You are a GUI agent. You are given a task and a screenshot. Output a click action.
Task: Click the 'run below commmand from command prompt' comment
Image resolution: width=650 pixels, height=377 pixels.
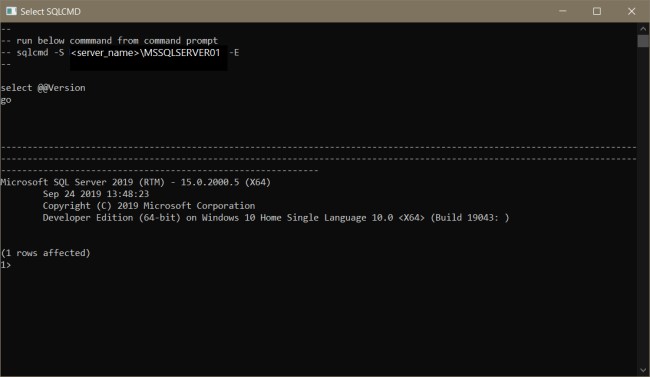click(117, 41)
